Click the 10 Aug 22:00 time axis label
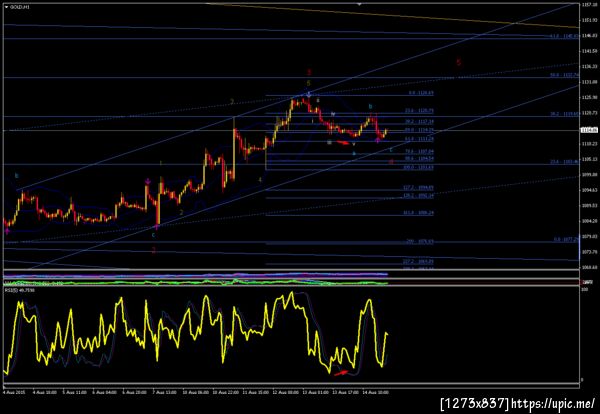600x414 pixels. 225,392
